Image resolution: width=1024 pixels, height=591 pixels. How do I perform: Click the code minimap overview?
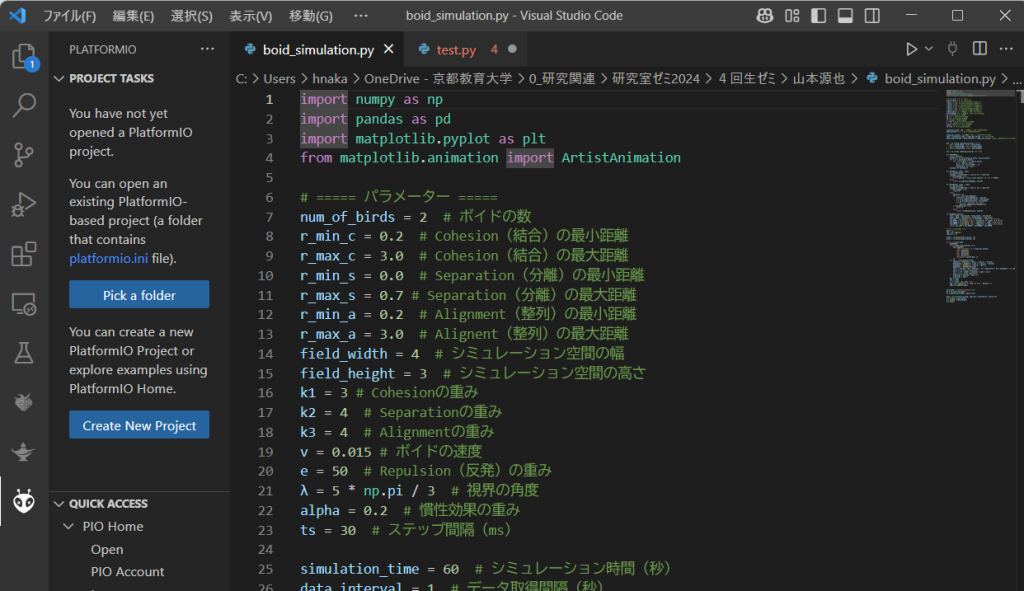click(x=975, y=190)
